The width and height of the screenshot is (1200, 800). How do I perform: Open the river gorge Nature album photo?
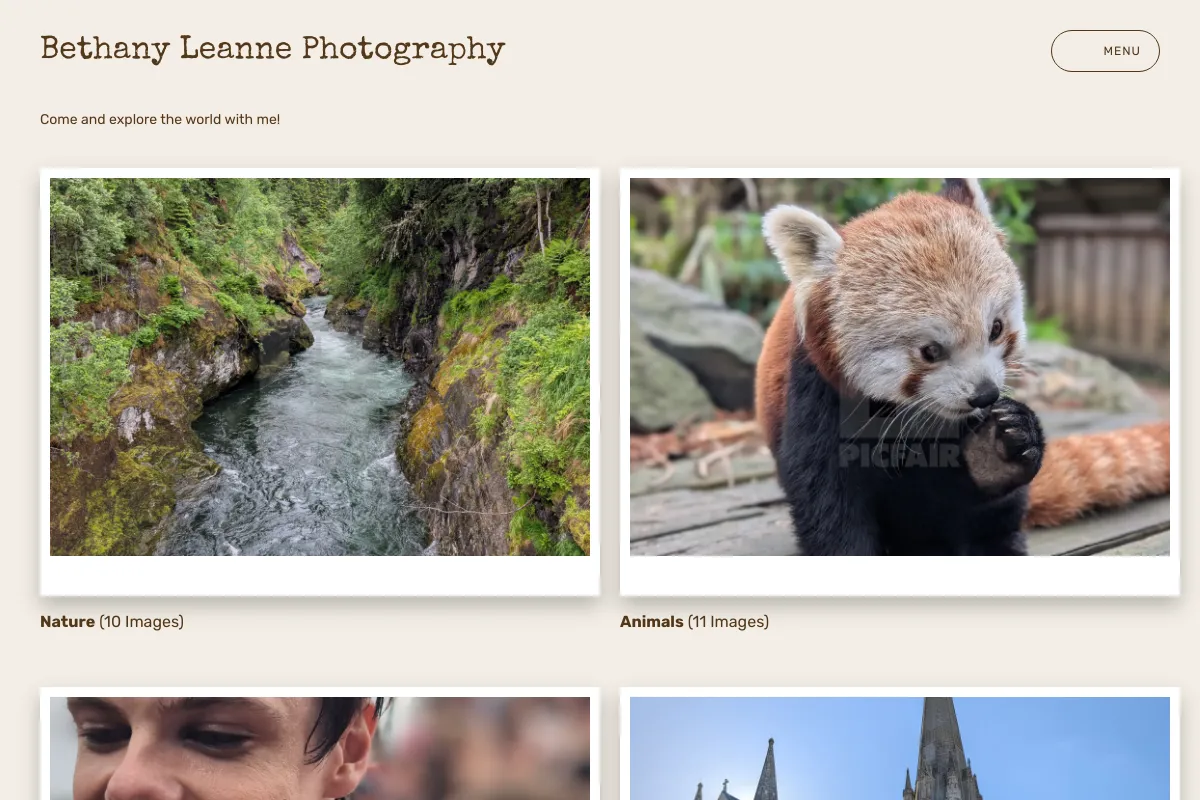320,367
